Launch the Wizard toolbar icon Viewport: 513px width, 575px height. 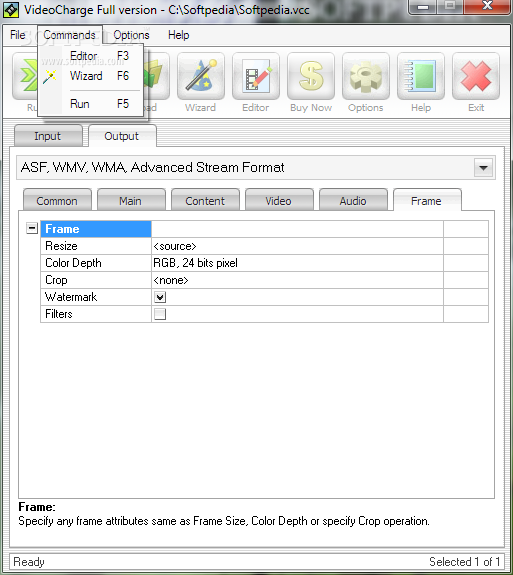[201, 76]
